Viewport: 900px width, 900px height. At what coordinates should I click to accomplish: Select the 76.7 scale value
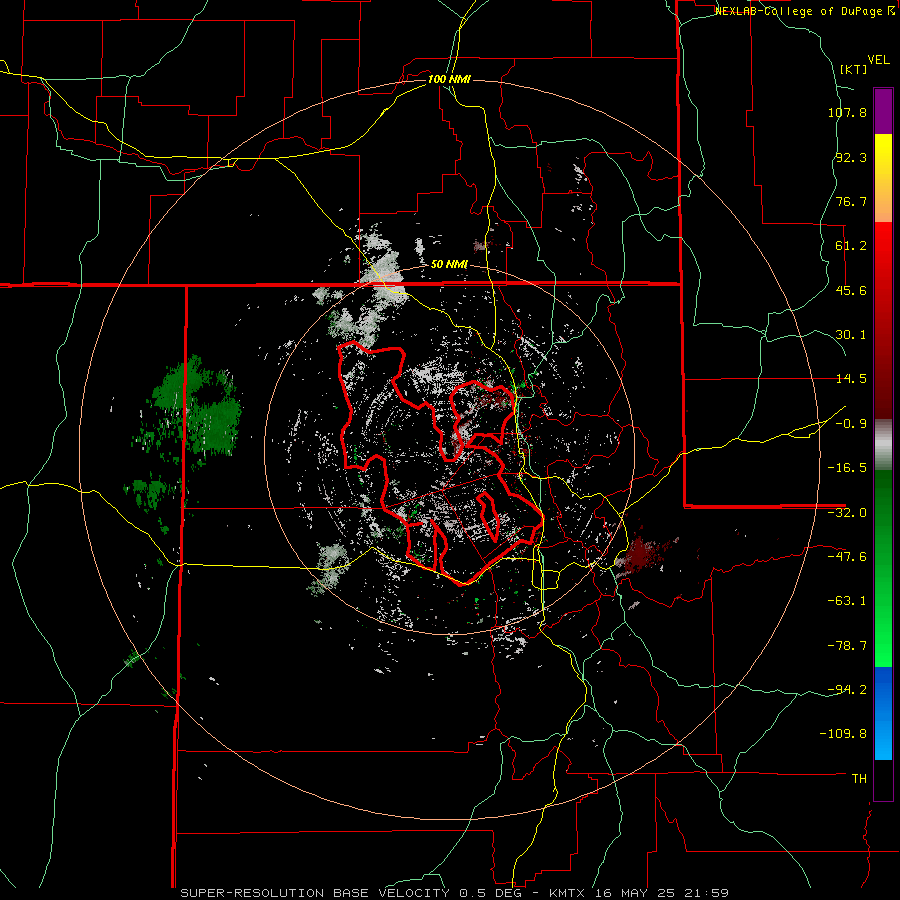click(x=851, y=201)
